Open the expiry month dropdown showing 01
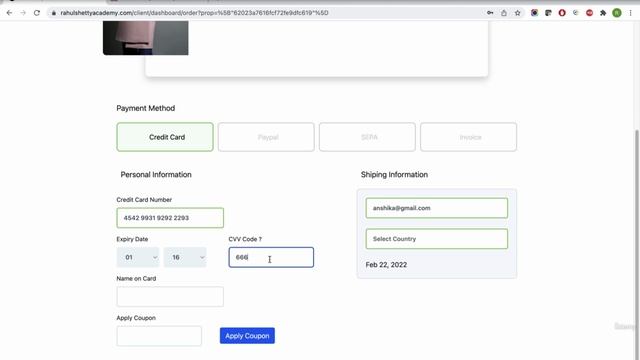 [138, 258]
